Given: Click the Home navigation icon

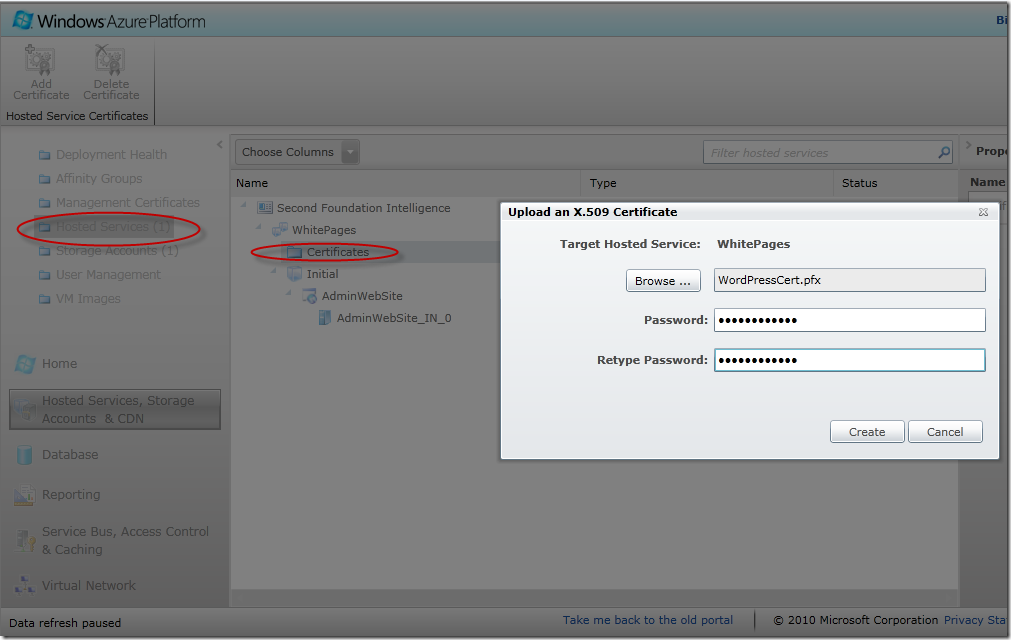Looking at the screenshot, I should tap(25, 364).
